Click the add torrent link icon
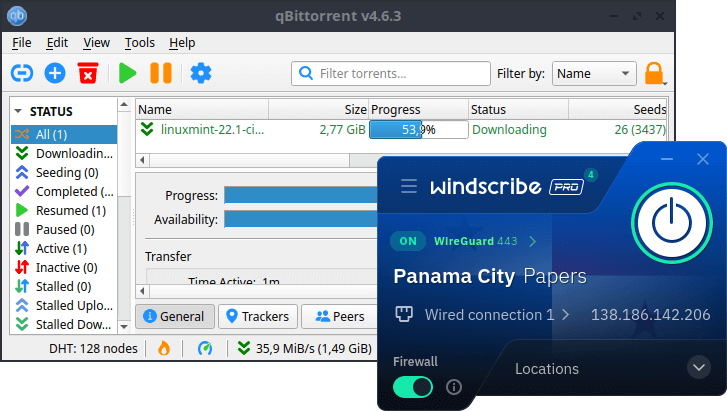Image resolution: width=727 pixels, height=411 pixels. (x=22, y=73)
